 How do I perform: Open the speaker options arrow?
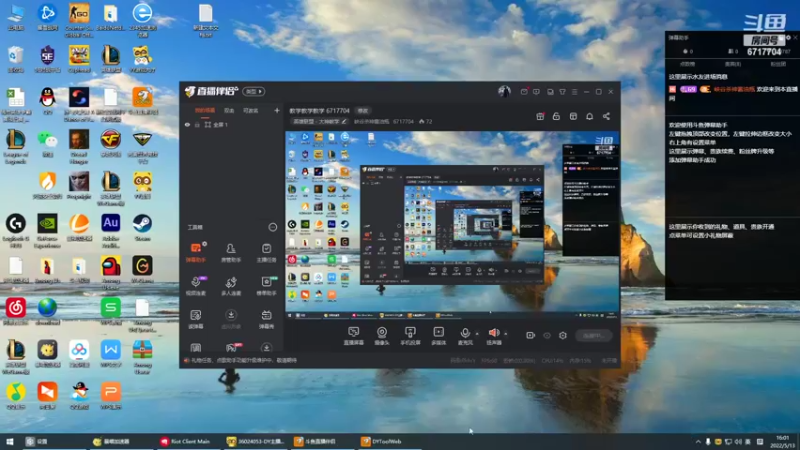(506, 334)
